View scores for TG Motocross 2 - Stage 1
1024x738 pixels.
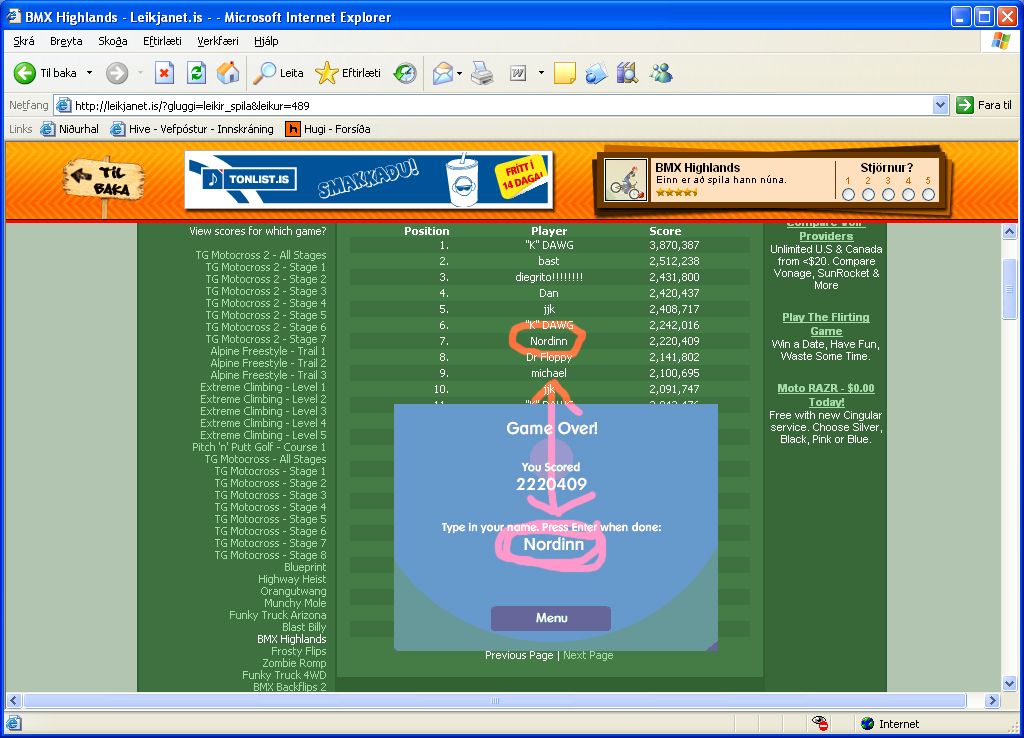point(266,267)
